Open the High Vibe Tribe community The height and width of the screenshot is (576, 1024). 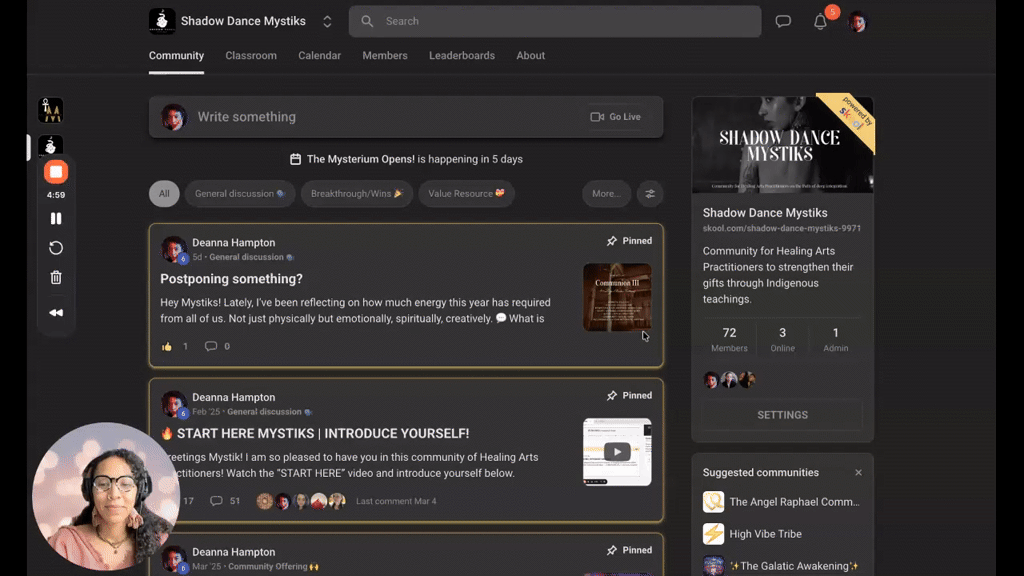point(765,534)
